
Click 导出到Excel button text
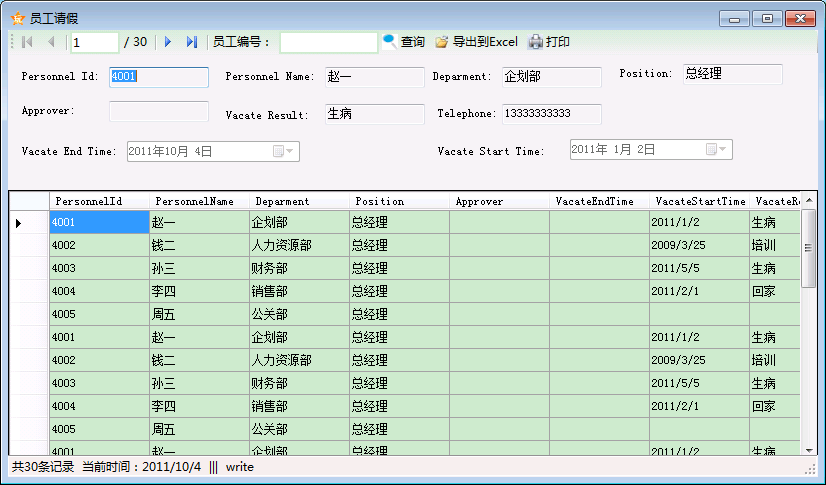(x=485, y=42)
